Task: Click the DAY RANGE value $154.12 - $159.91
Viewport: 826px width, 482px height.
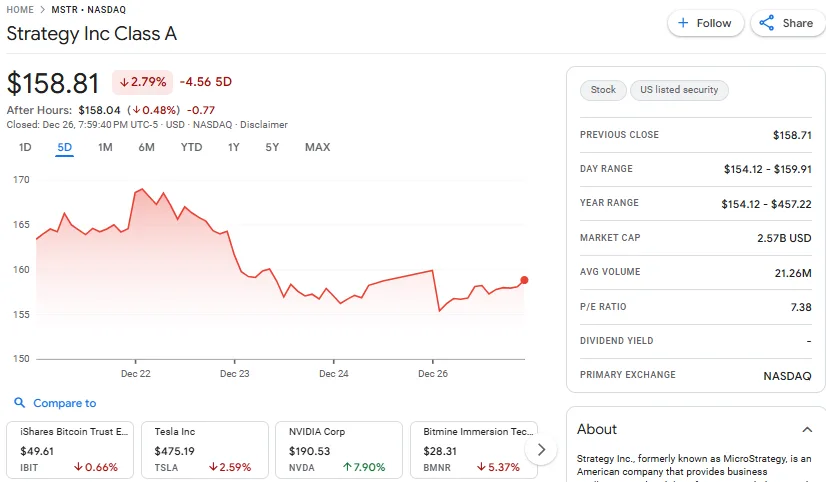Action: 768,169
